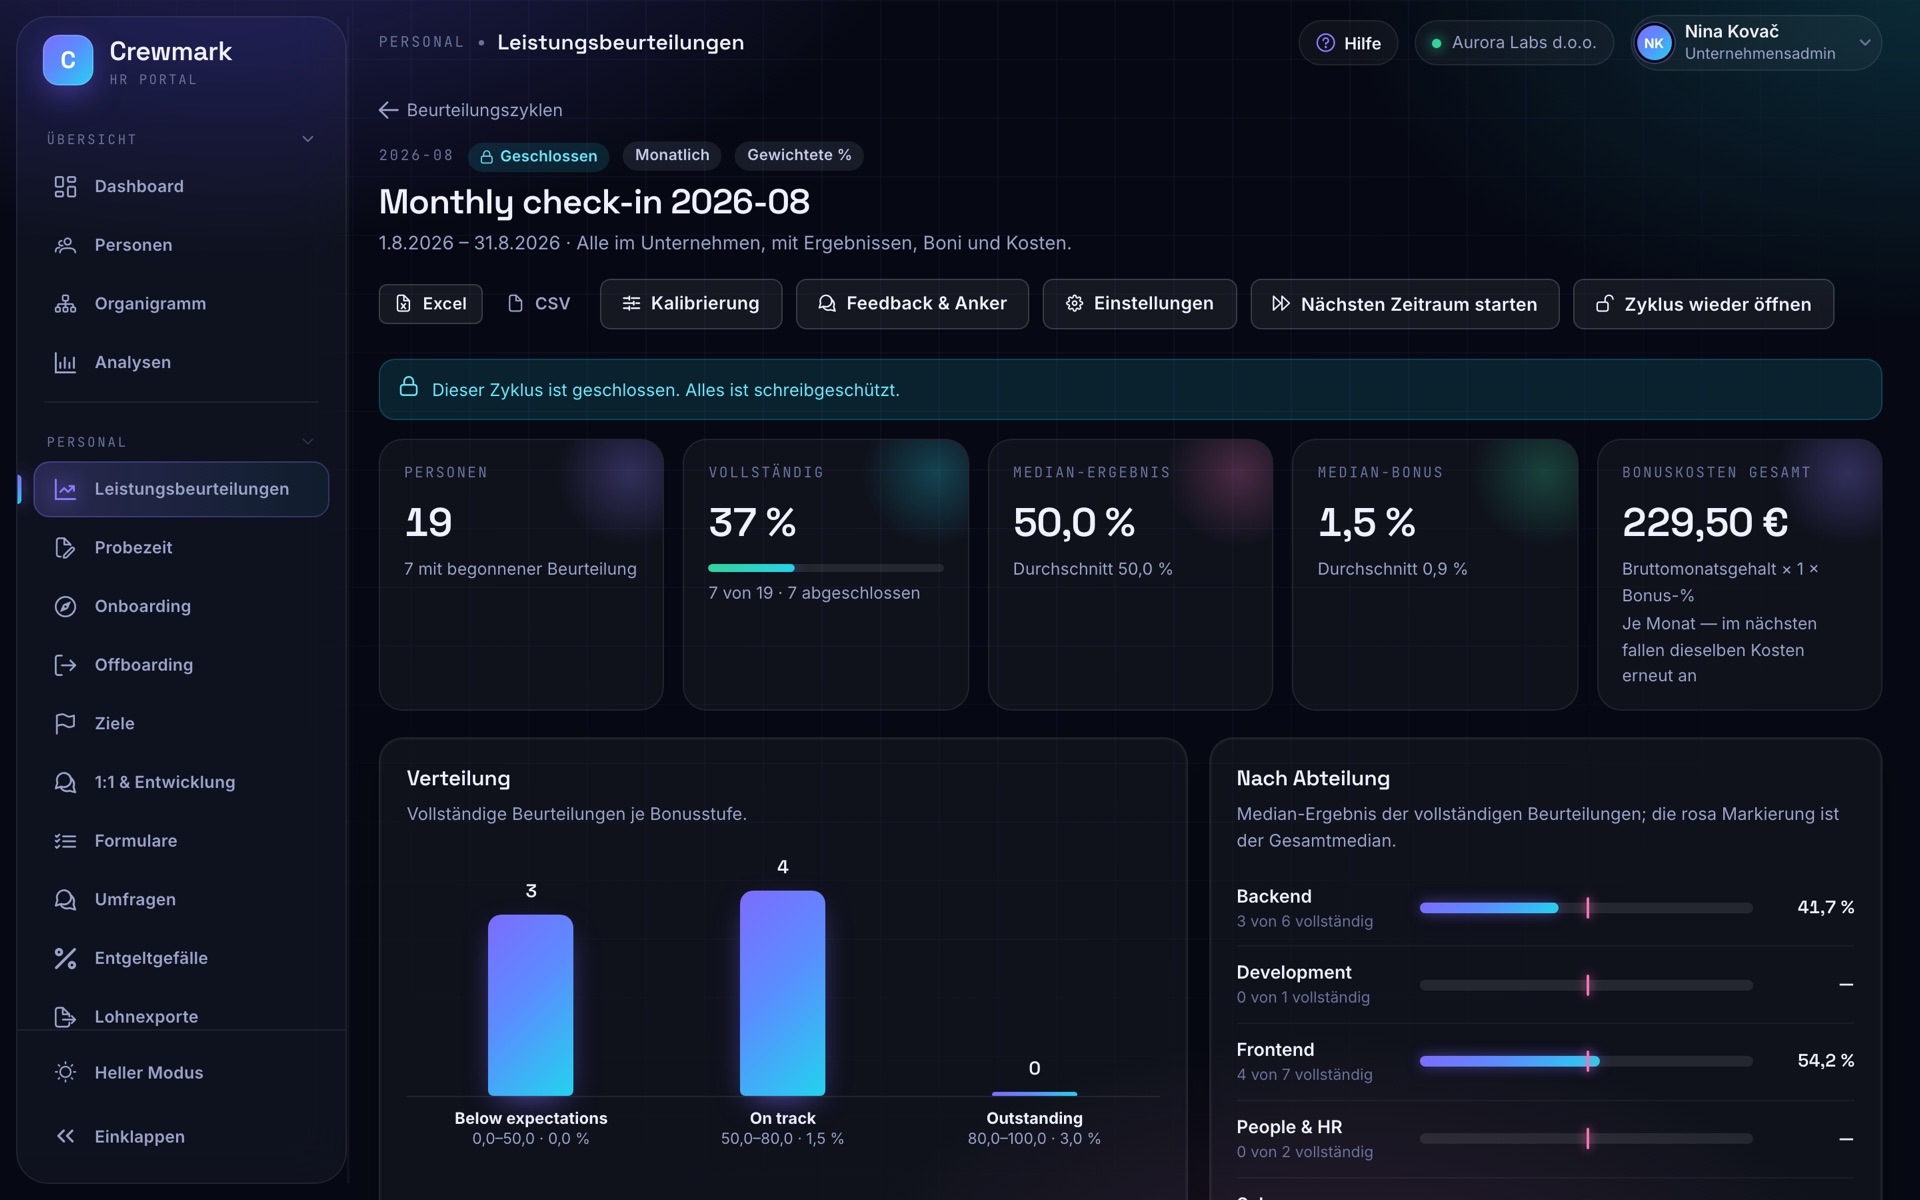Click the Vollständig progress bar

(825, 568)
